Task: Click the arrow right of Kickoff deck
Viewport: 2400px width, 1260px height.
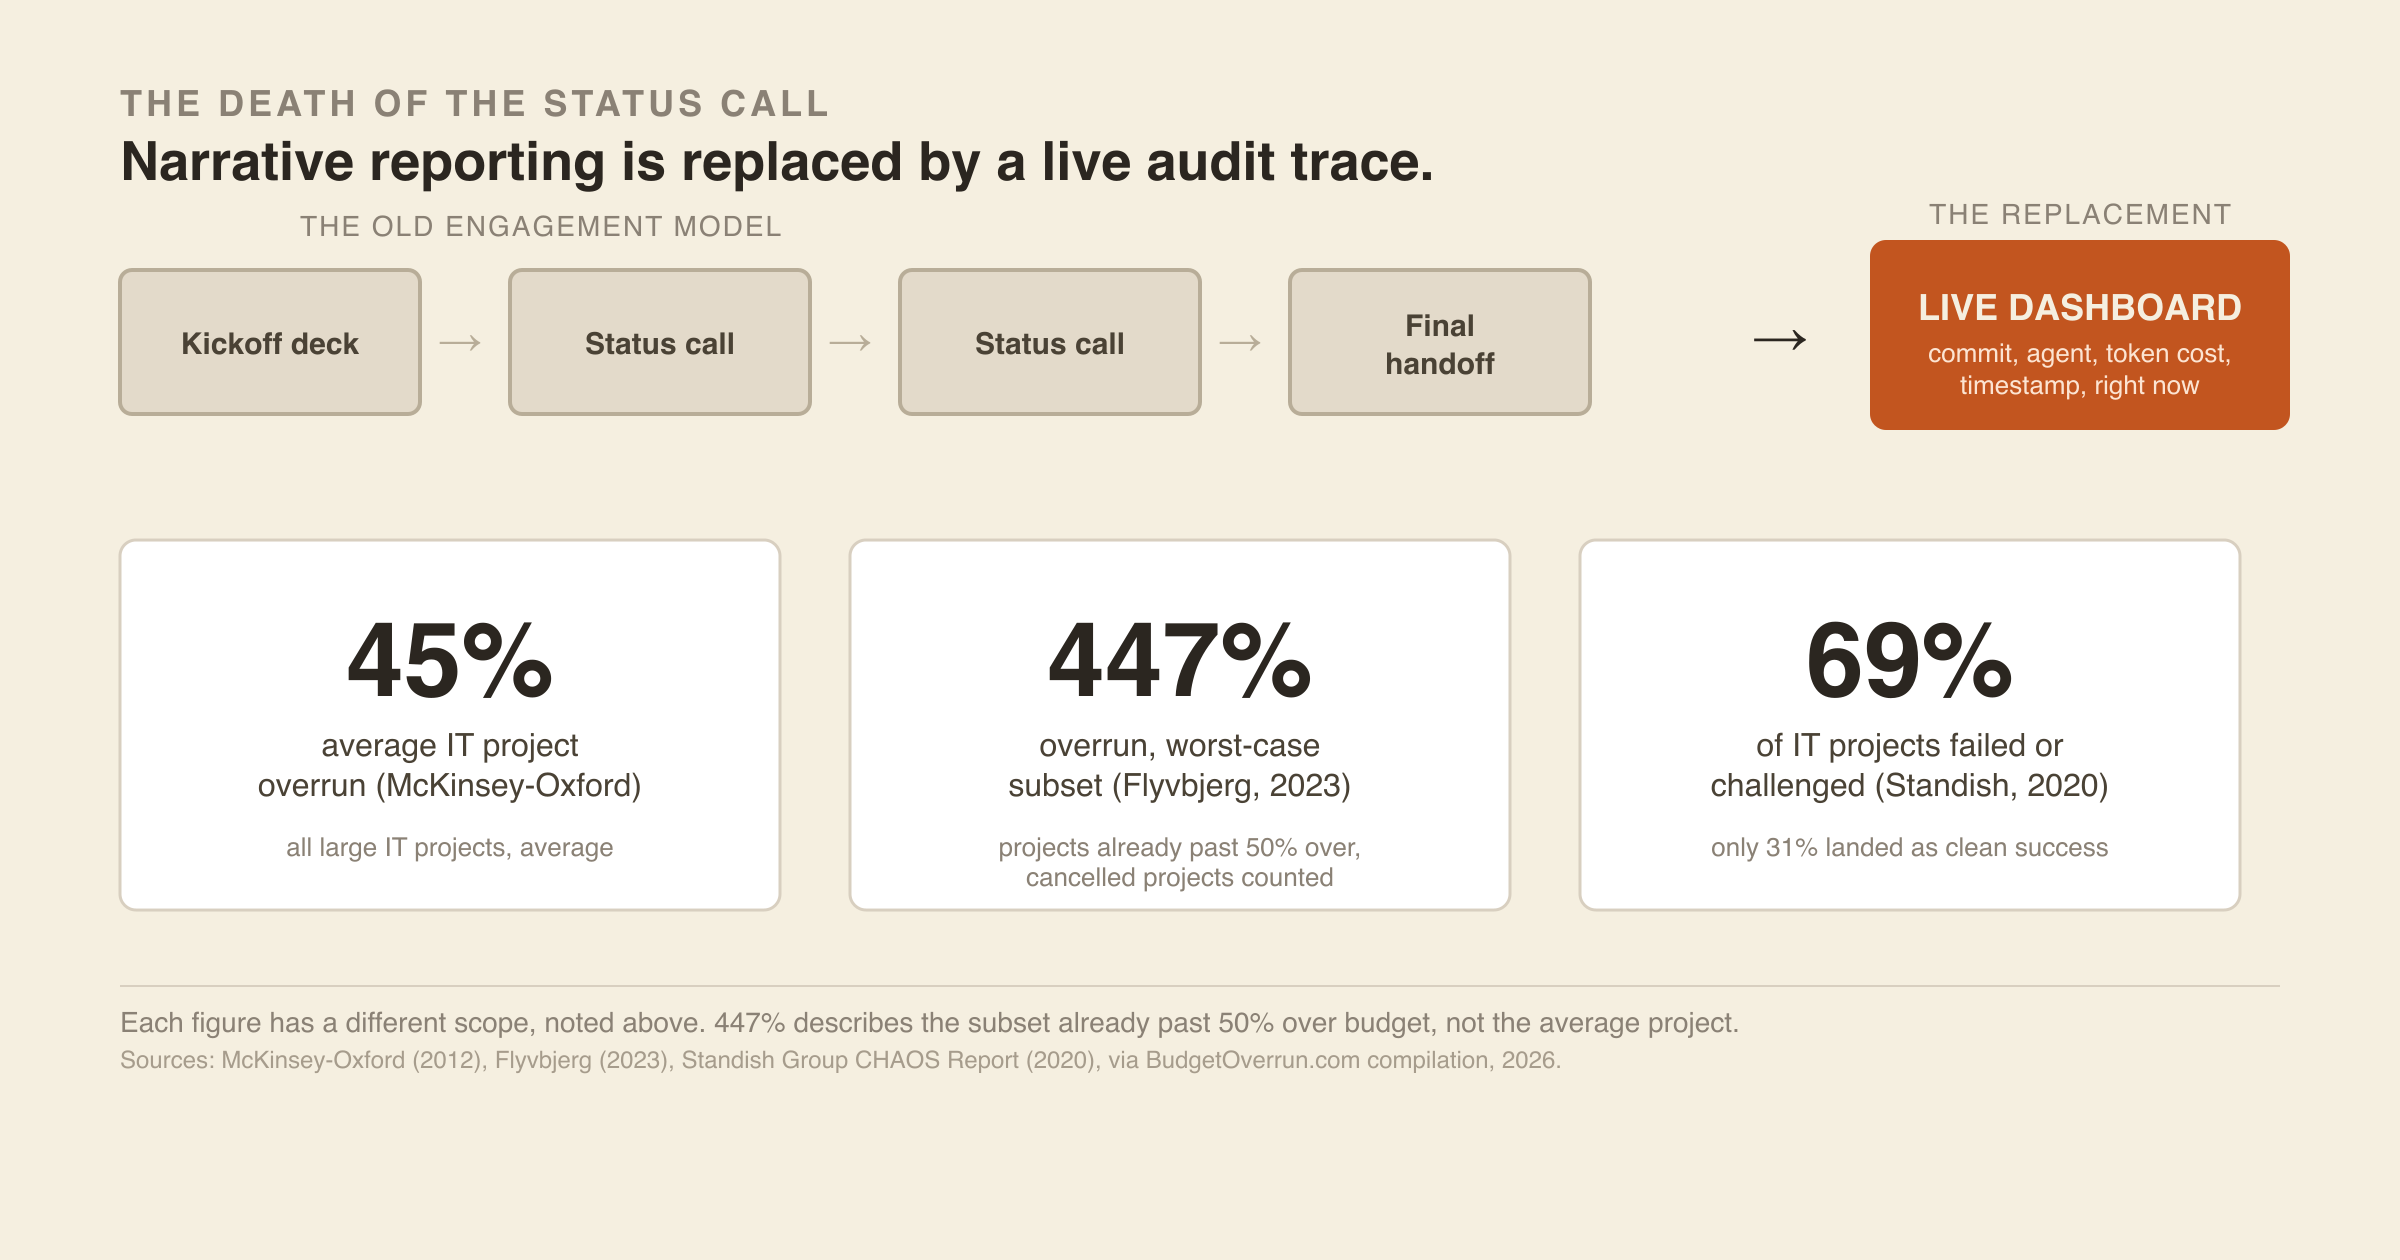Action: tap(460, 343)
